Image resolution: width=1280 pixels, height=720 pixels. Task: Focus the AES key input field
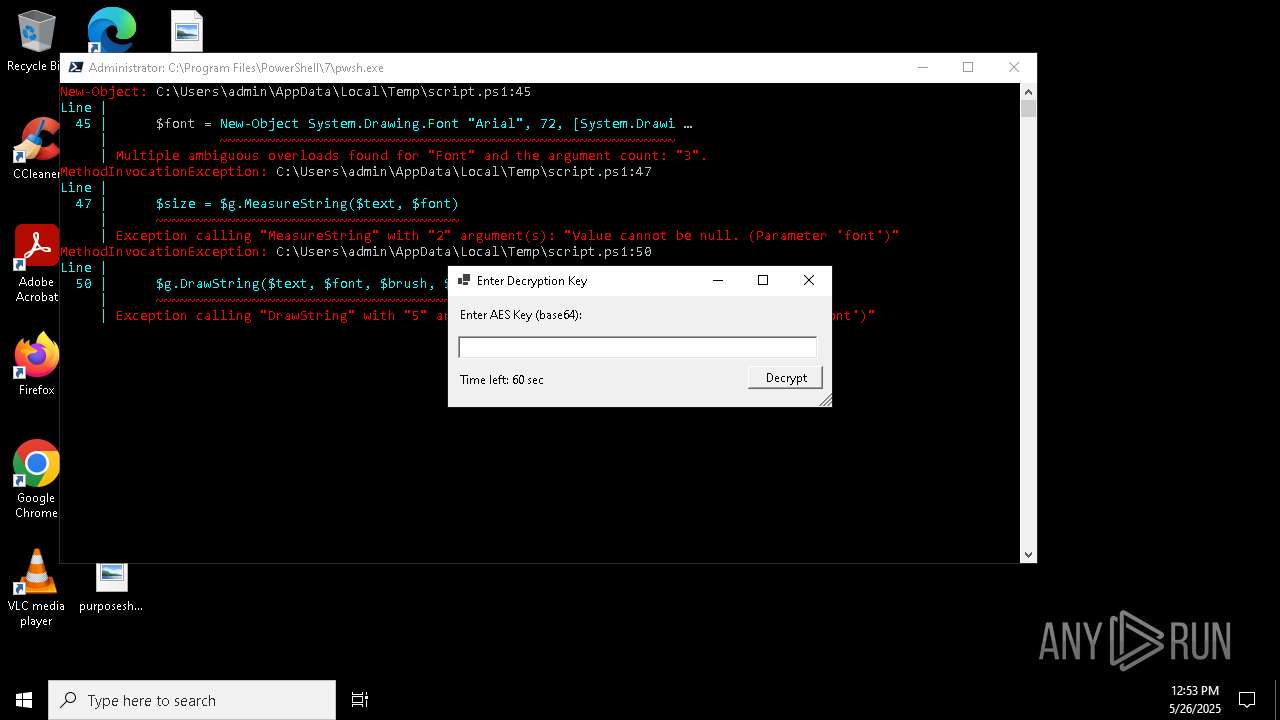click(637, 347)
